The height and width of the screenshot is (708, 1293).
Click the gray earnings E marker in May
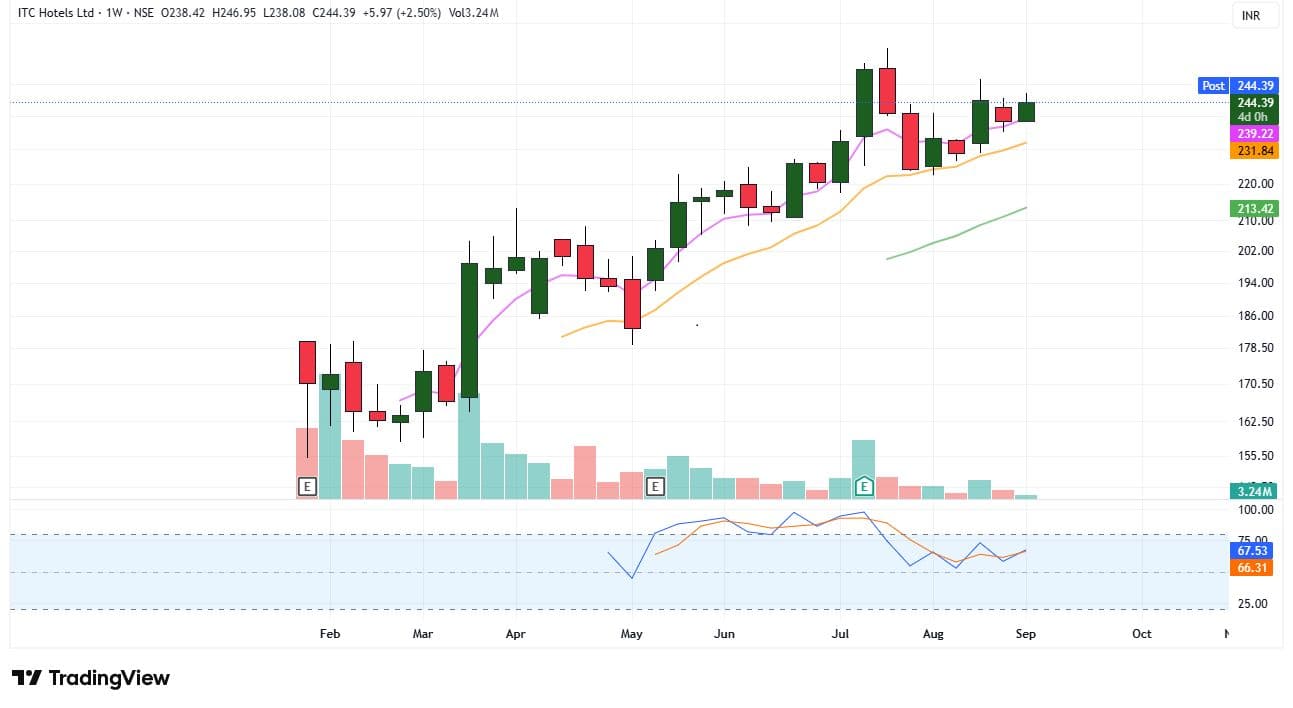click(655, 487)
